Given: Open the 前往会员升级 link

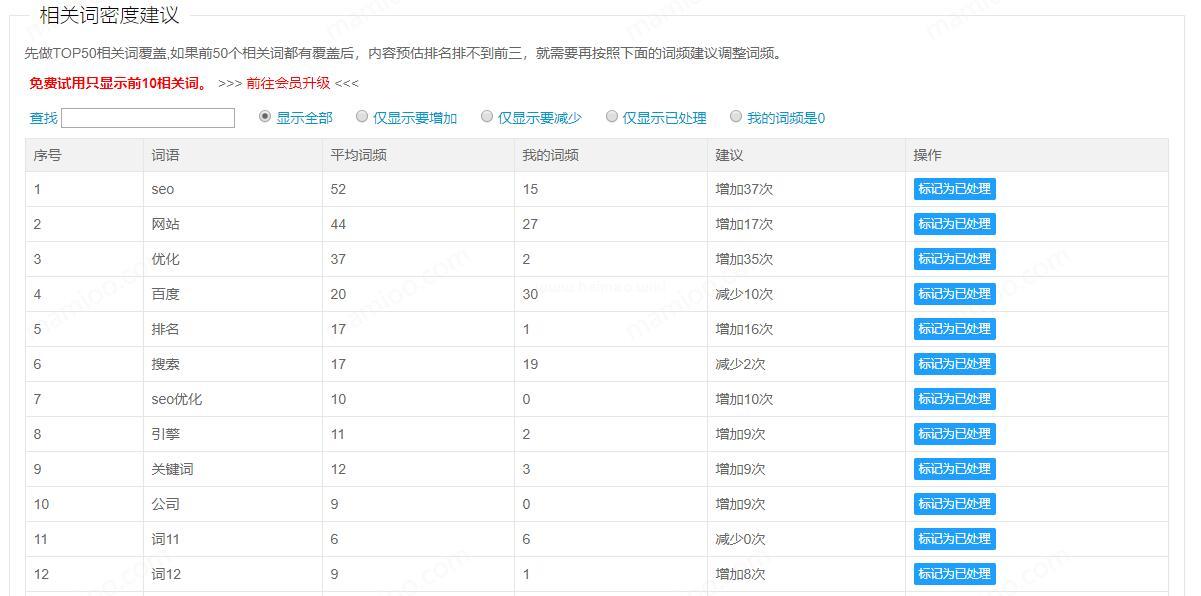Looking at the screenshot, I should (288, 83).
